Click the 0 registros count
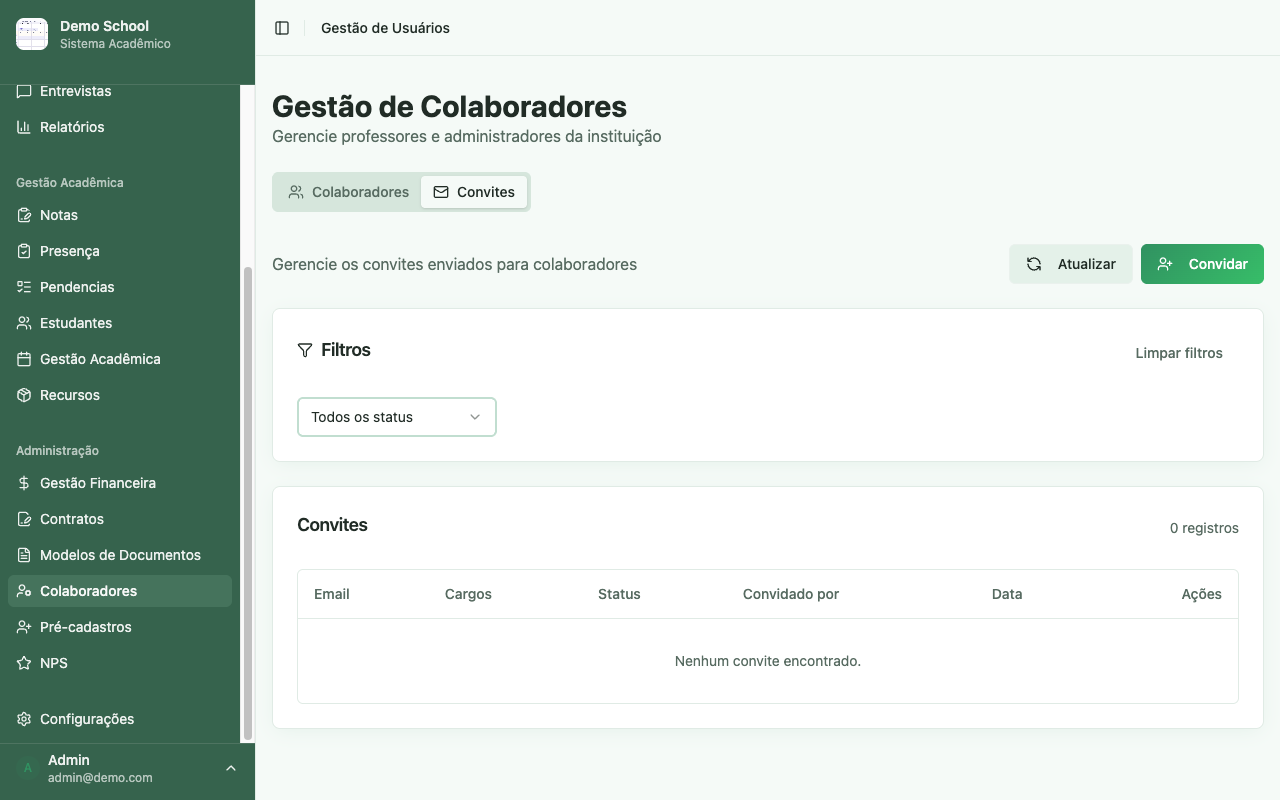 (x=1204, y=528)
